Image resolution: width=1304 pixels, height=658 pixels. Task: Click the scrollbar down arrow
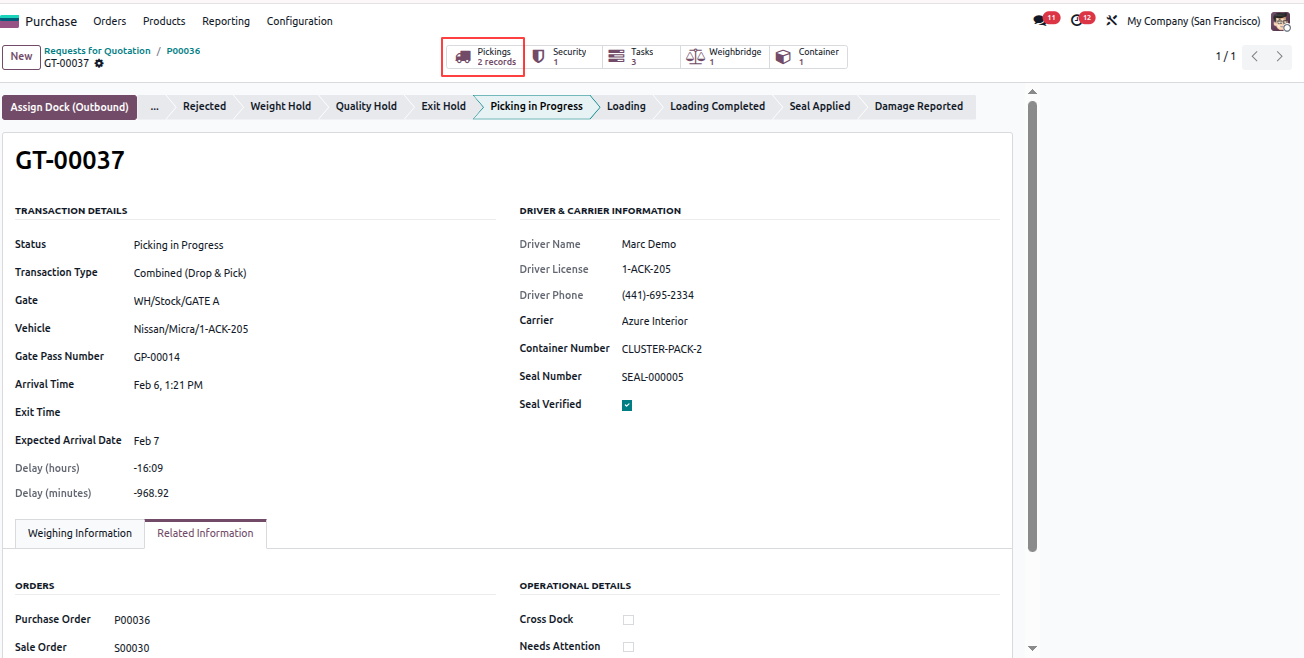point(1033,648)
